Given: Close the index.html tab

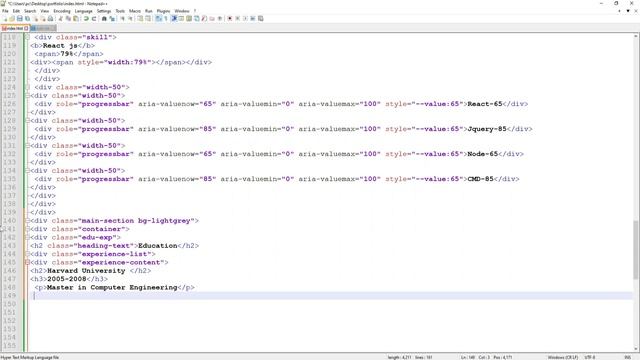Looking at the screenshot, I should tap(26, 28).
